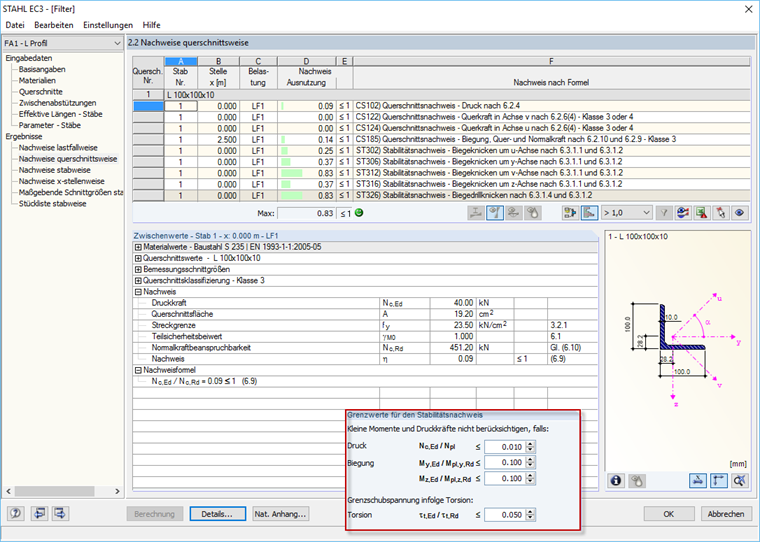760x542 pixels.
Task: Toggle principal axes display in the cross-section graphic
Action: coord(718,481)
